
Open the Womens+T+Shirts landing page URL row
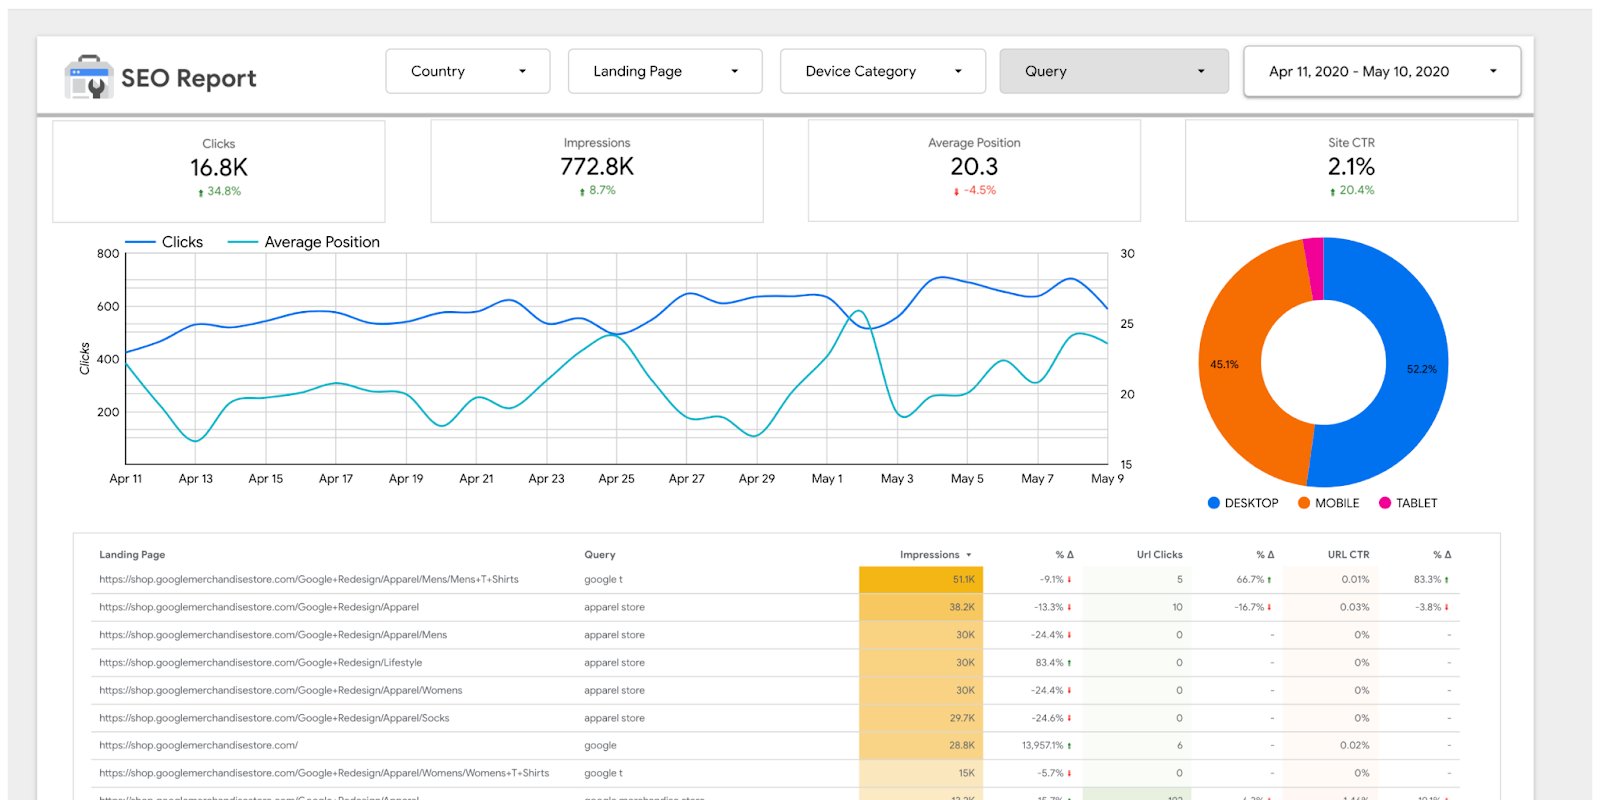pos(324,773)
